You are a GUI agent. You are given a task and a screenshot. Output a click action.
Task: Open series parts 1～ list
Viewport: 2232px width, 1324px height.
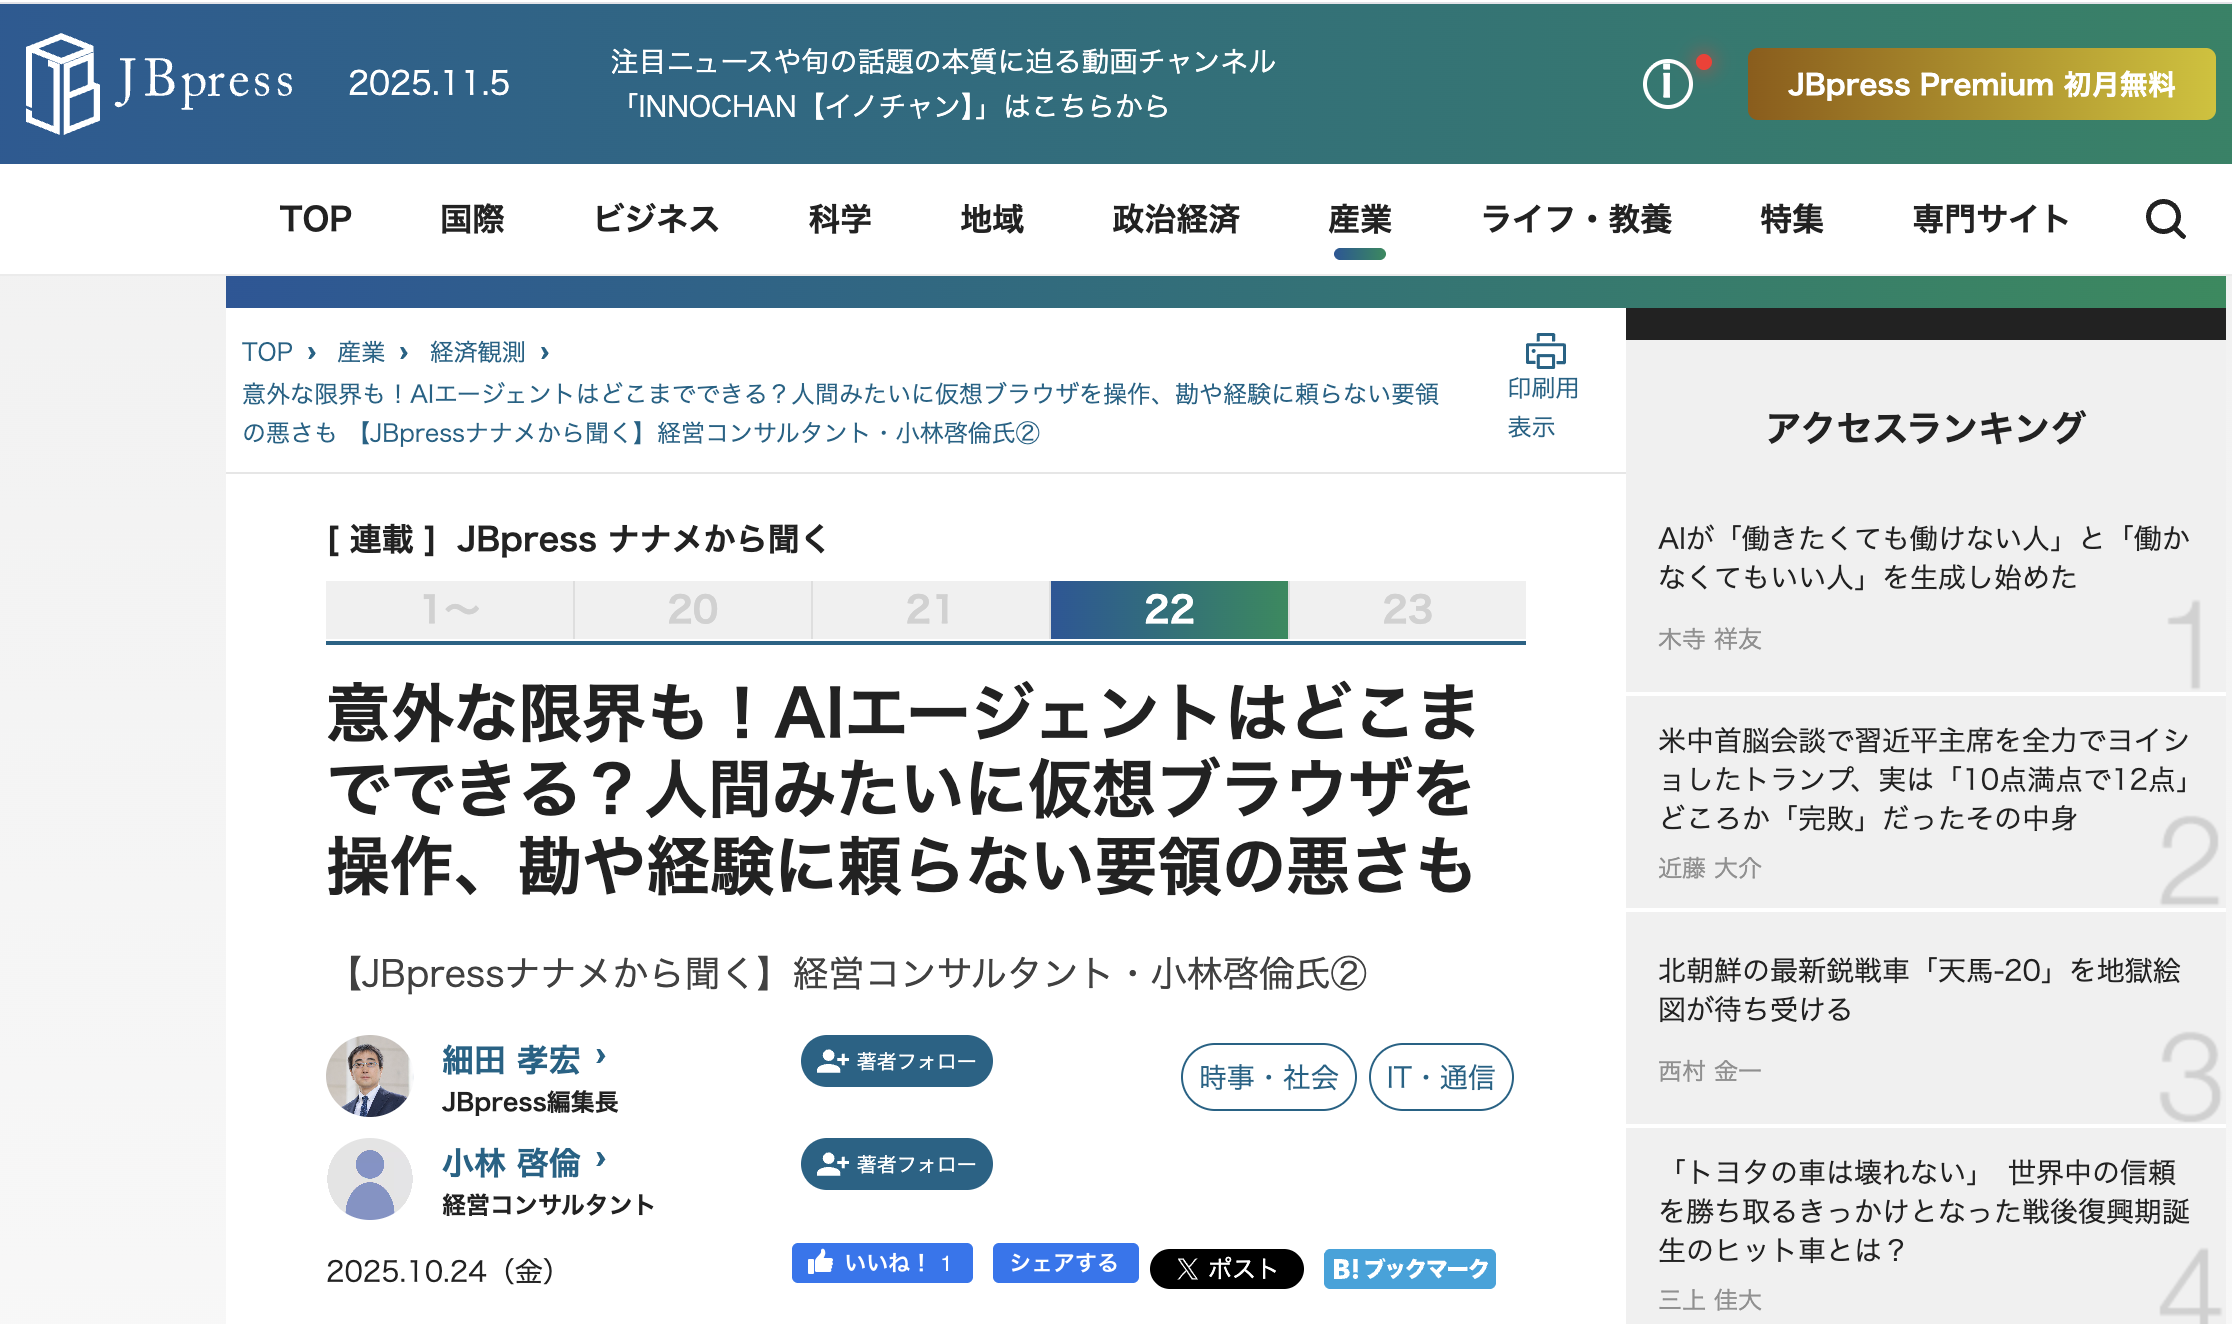pos(450,609)
